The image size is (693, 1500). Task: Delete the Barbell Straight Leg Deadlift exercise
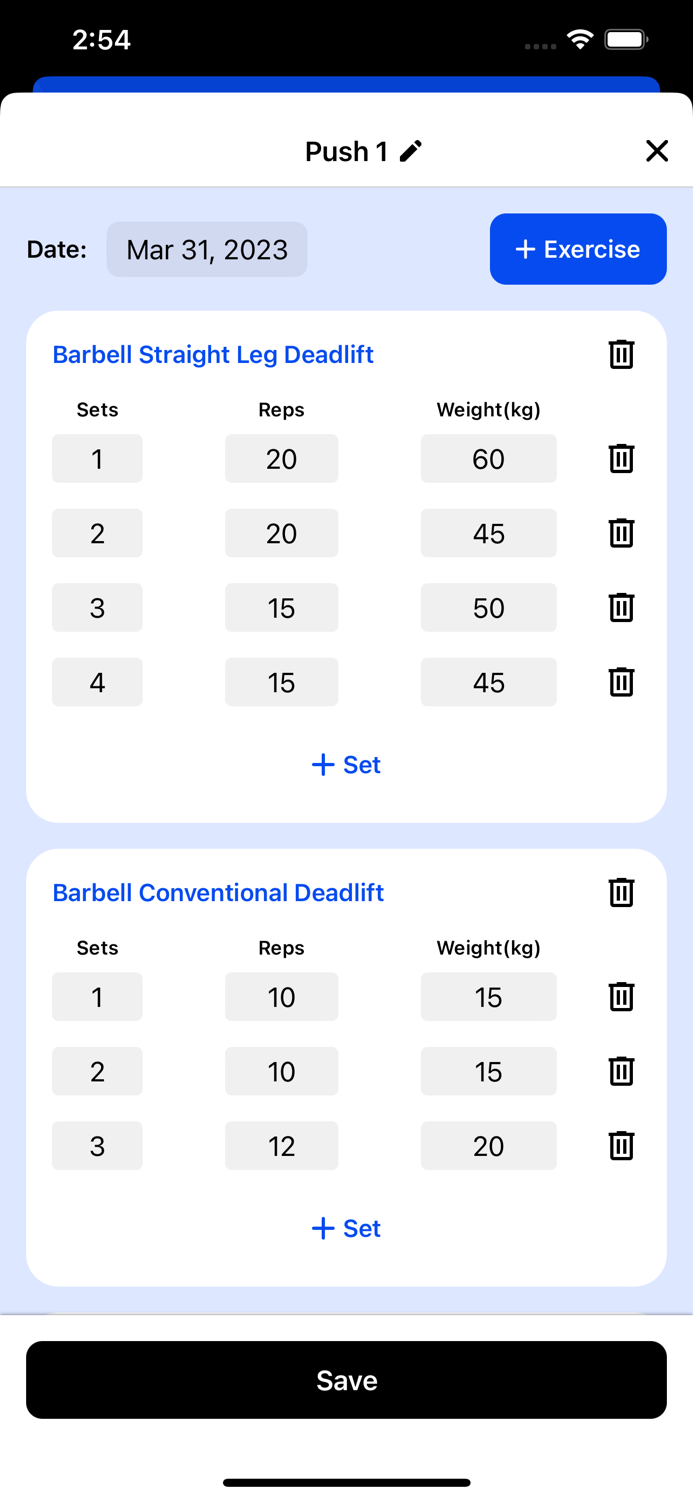coord(621,354)
